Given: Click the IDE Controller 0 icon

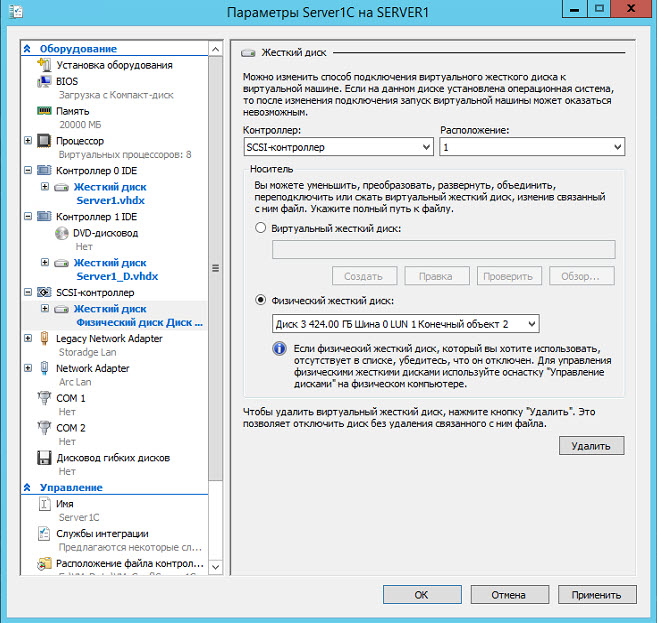Looking at the screenshot, I should point(44,171).
